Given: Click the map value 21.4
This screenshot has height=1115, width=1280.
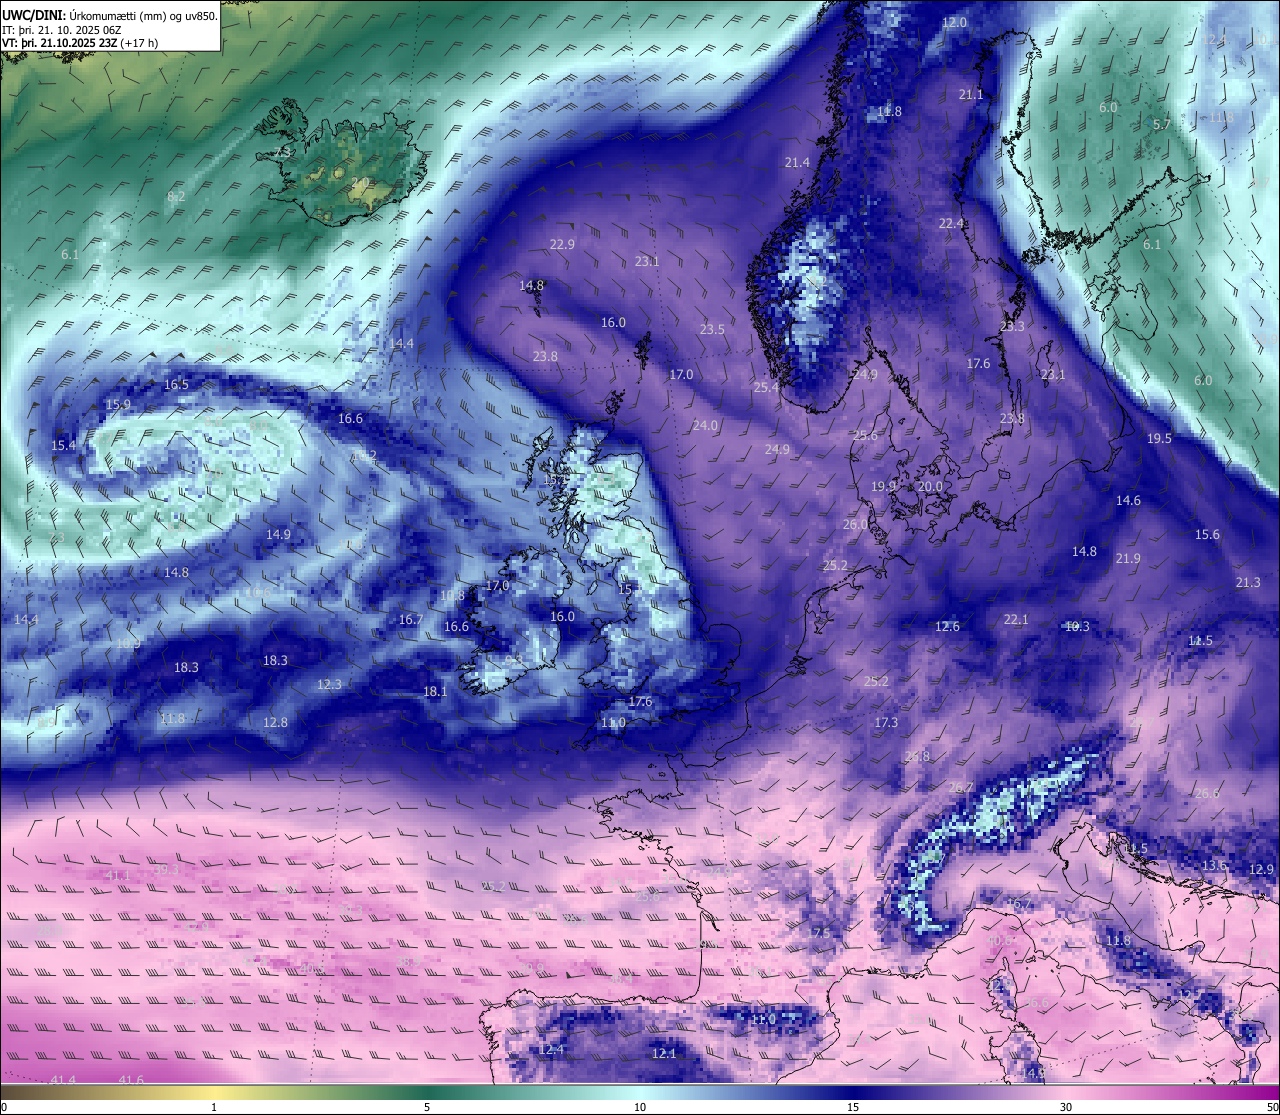Looking at the screenshot, I should pyautogui.click(x=797, y=163).
